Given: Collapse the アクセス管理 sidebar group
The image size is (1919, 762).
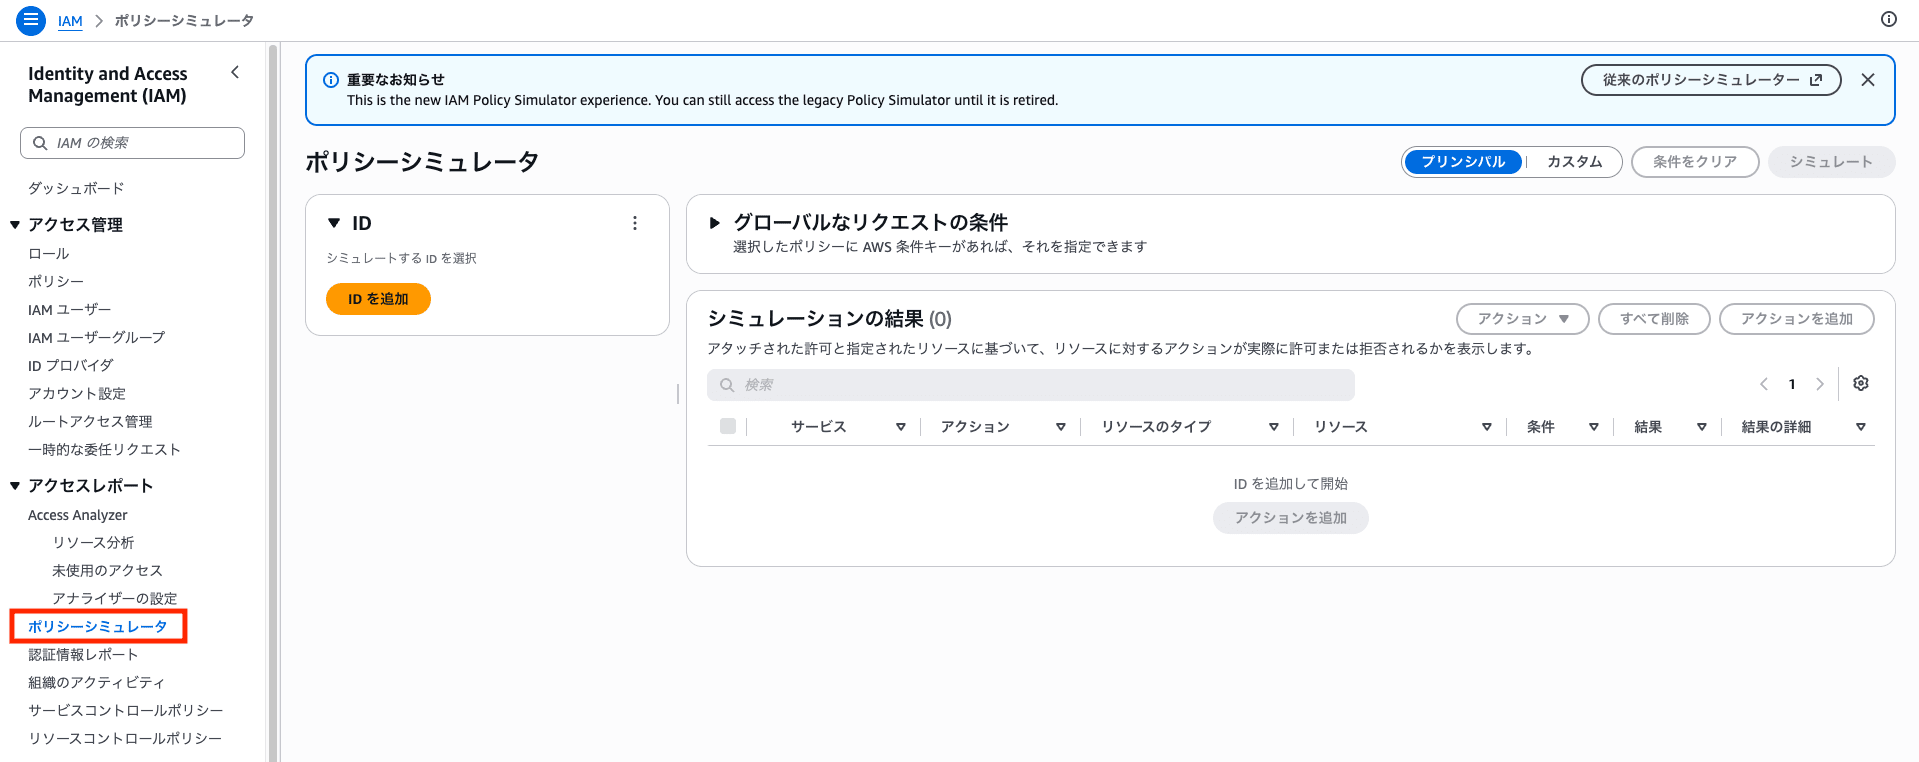Looking at the screenshot, I should point(15,225).
